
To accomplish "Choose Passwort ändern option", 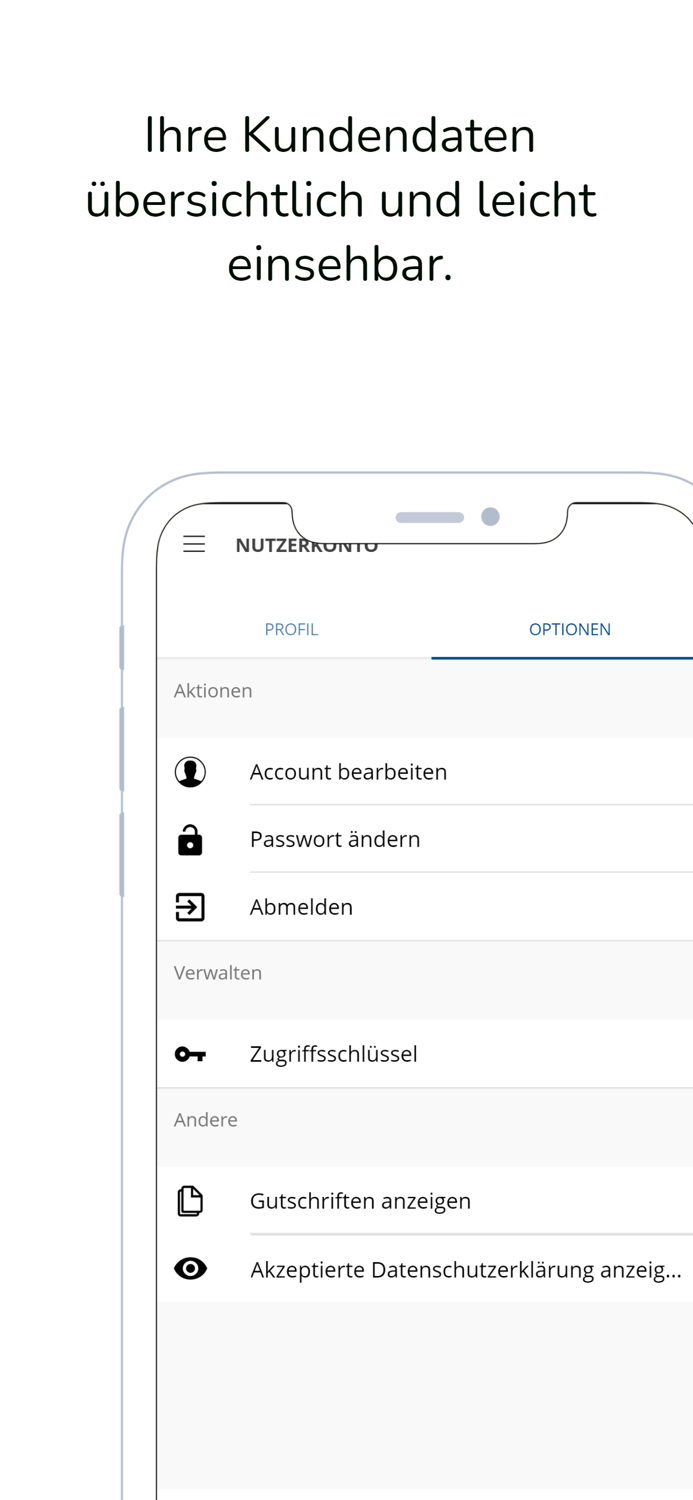I will coord(335,840).
